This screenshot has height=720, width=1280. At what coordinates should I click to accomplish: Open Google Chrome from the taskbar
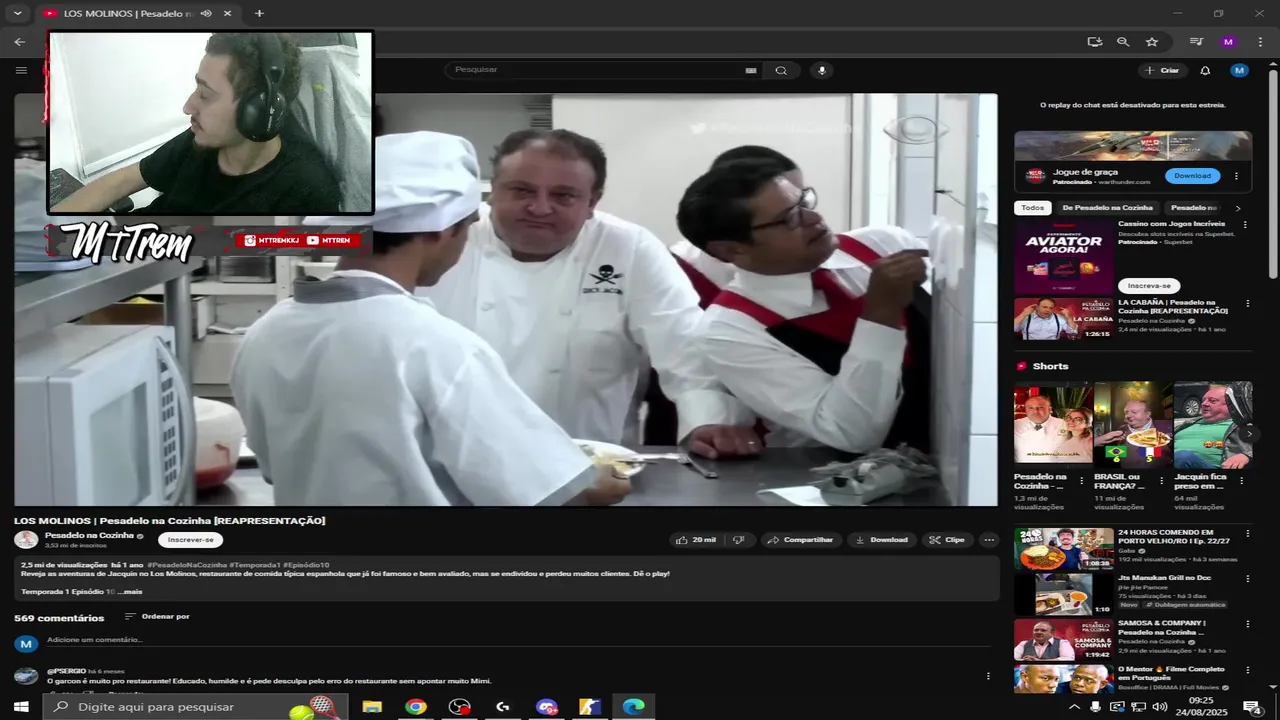point(416,707)
